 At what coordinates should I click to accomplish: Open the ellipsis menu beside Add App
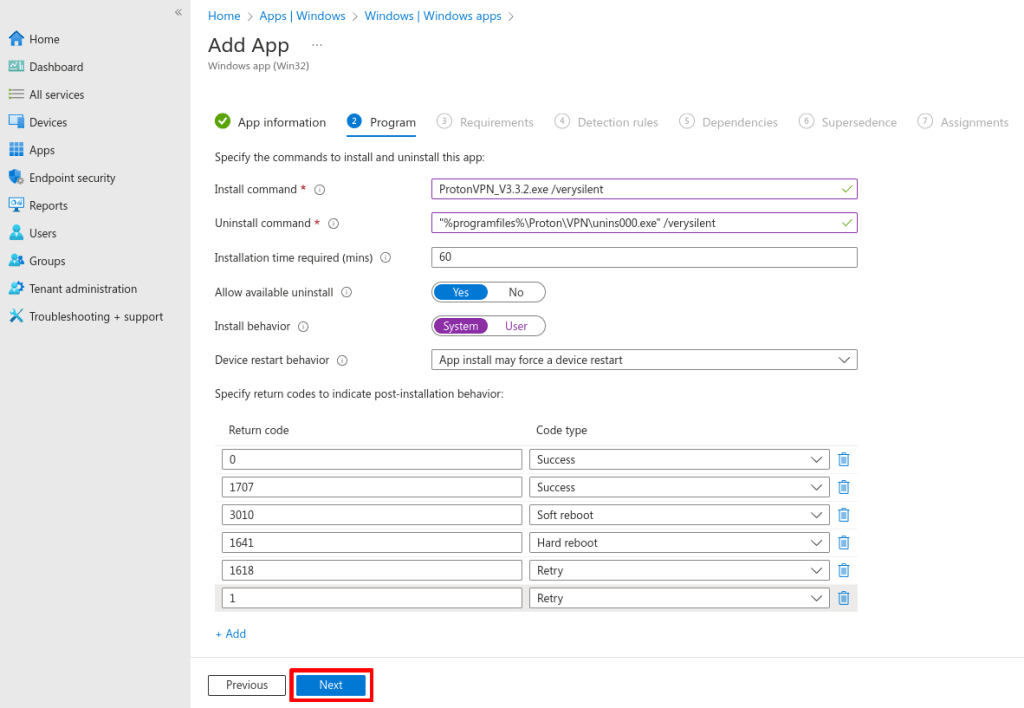click(x=317, y=45)
